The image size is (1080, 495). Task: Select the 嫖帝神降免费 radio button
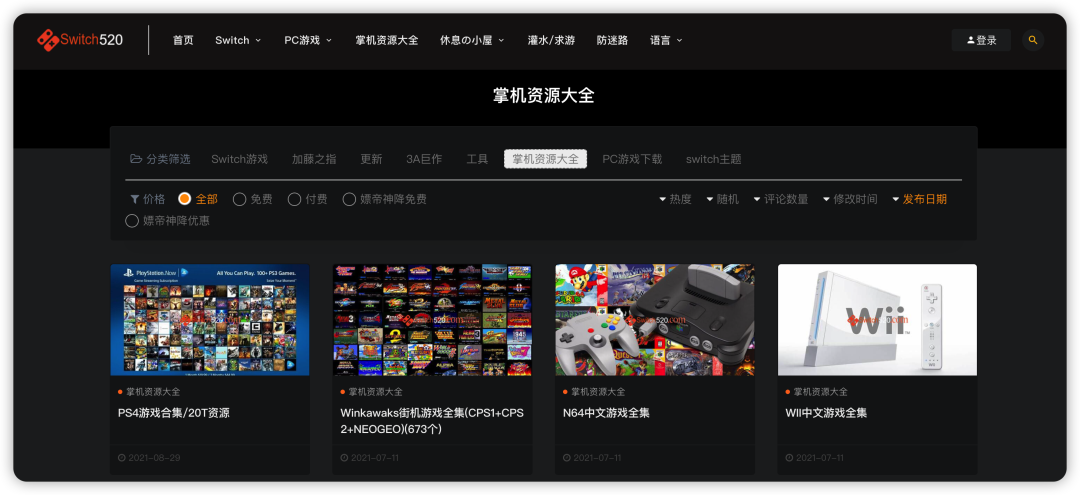(x=349, y=199)
